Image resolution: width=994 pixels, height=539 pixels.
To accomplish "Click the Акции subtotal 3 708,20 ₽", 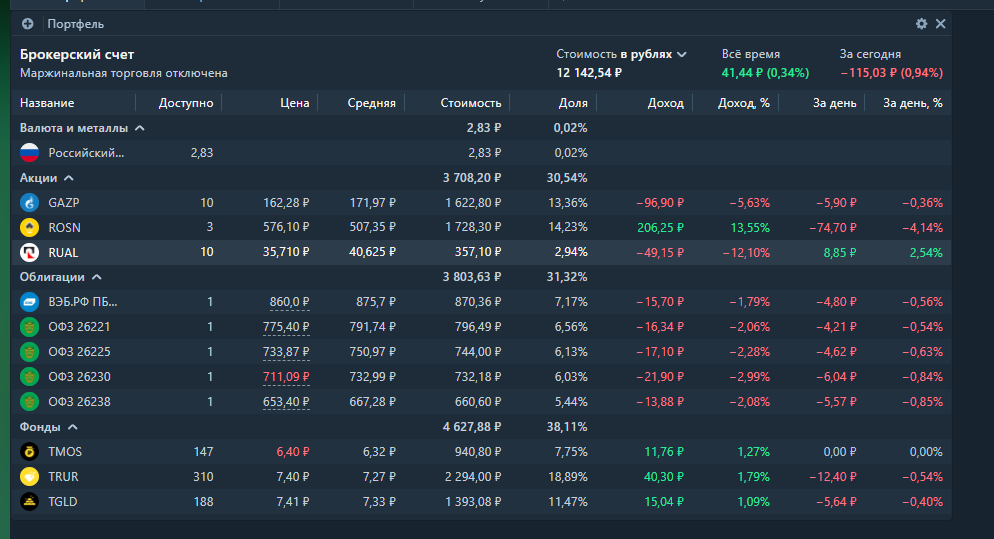I will [472, 178].
